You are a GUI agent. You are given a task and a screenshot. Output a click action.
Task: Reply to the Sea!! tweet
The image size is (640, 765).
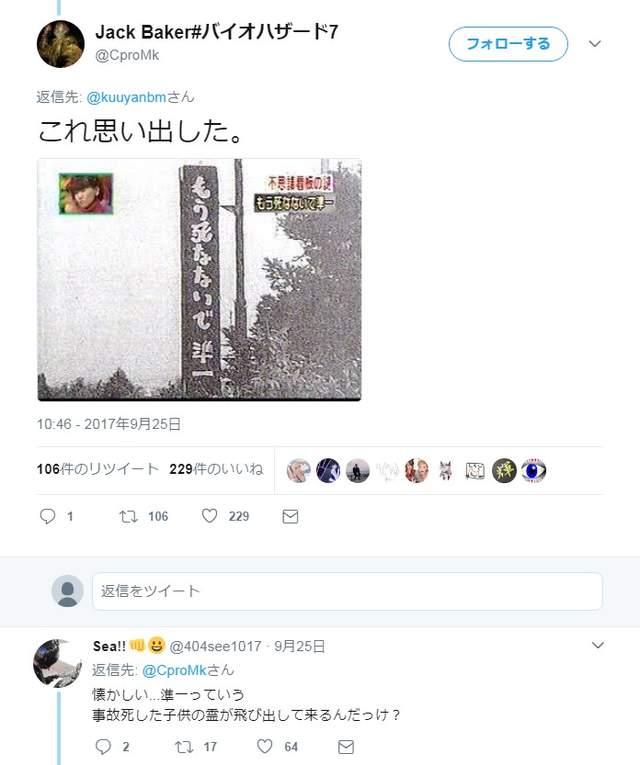point(103,746)
